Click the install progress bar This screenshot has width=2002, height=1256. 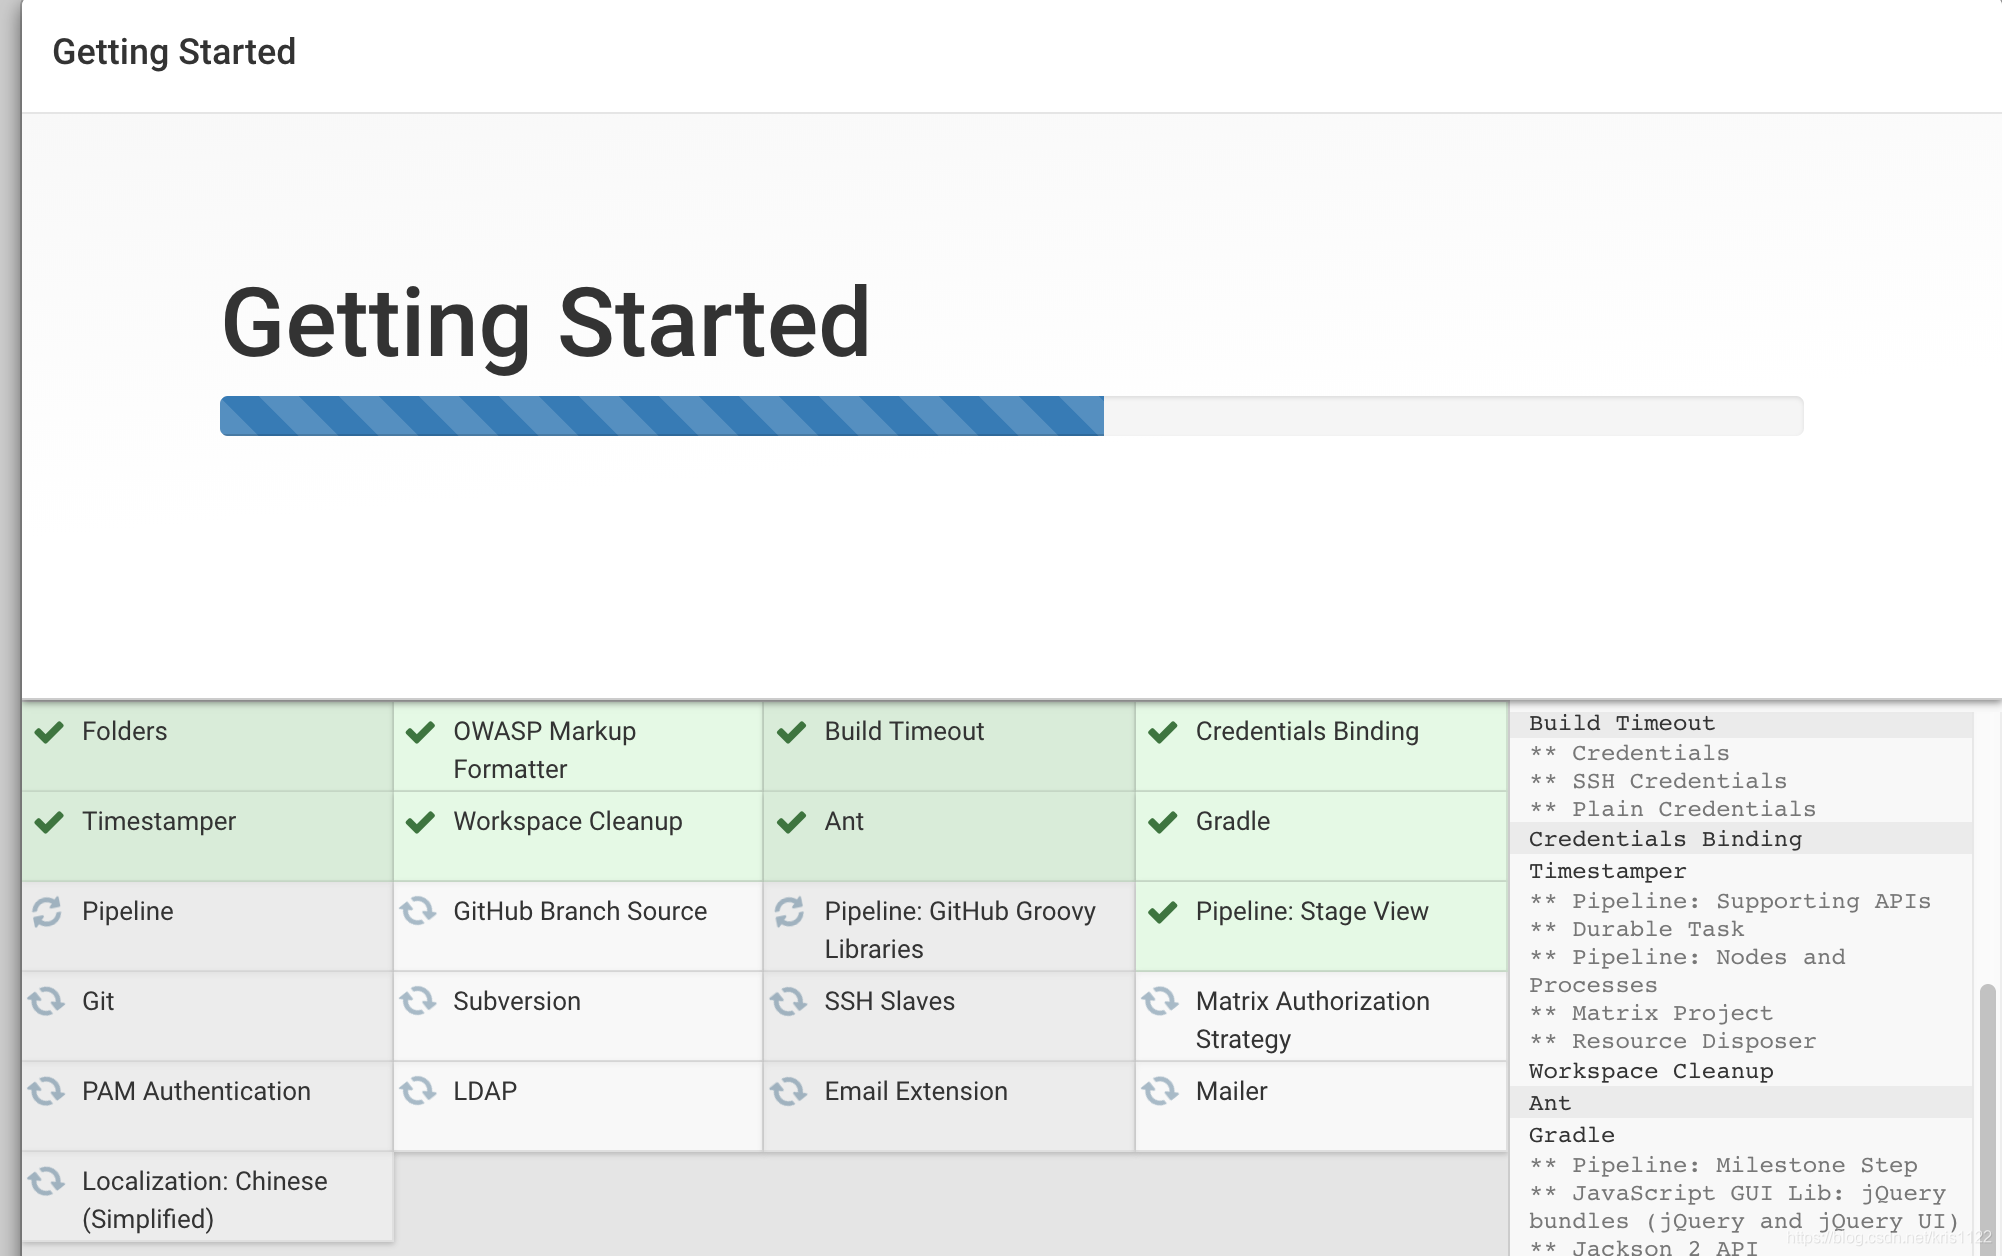pyautogui.click(x=1010, y=416)
